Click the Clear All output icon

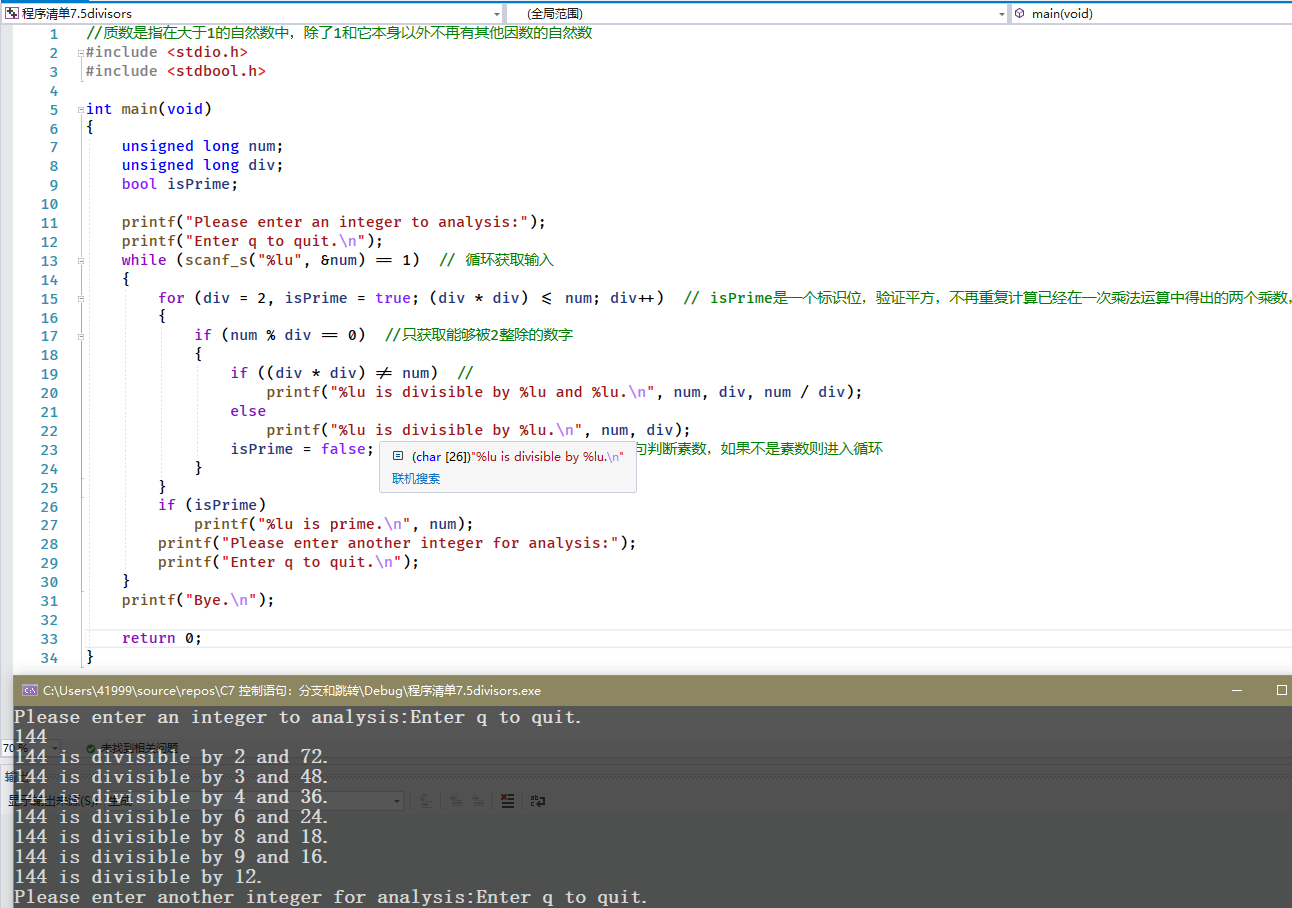click(507, 800)
